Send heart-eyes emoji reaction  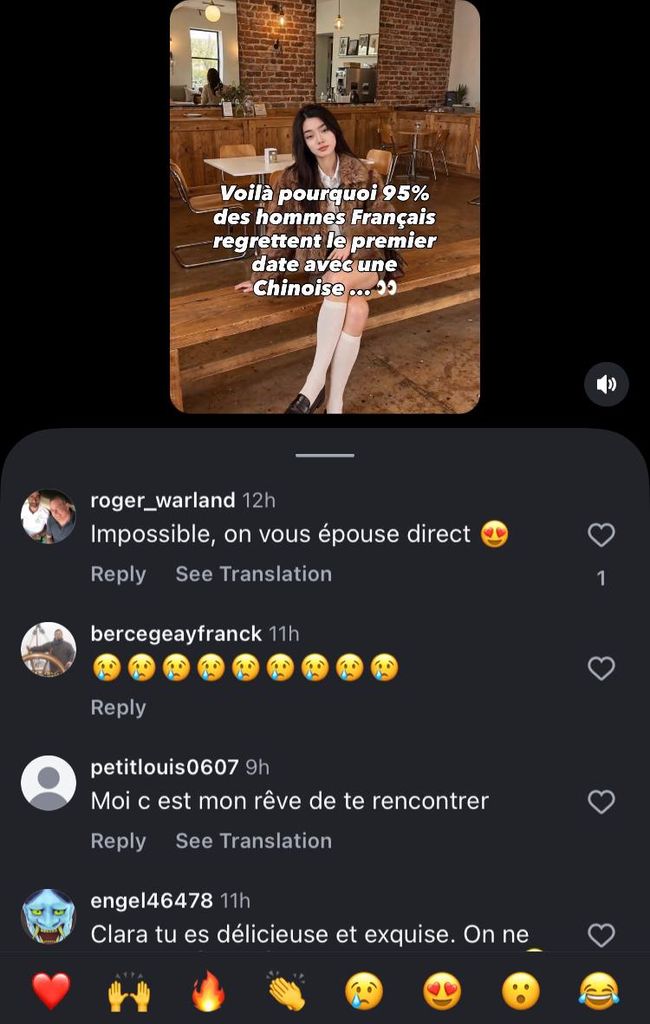pyautogui.click(x=442, y=991)
